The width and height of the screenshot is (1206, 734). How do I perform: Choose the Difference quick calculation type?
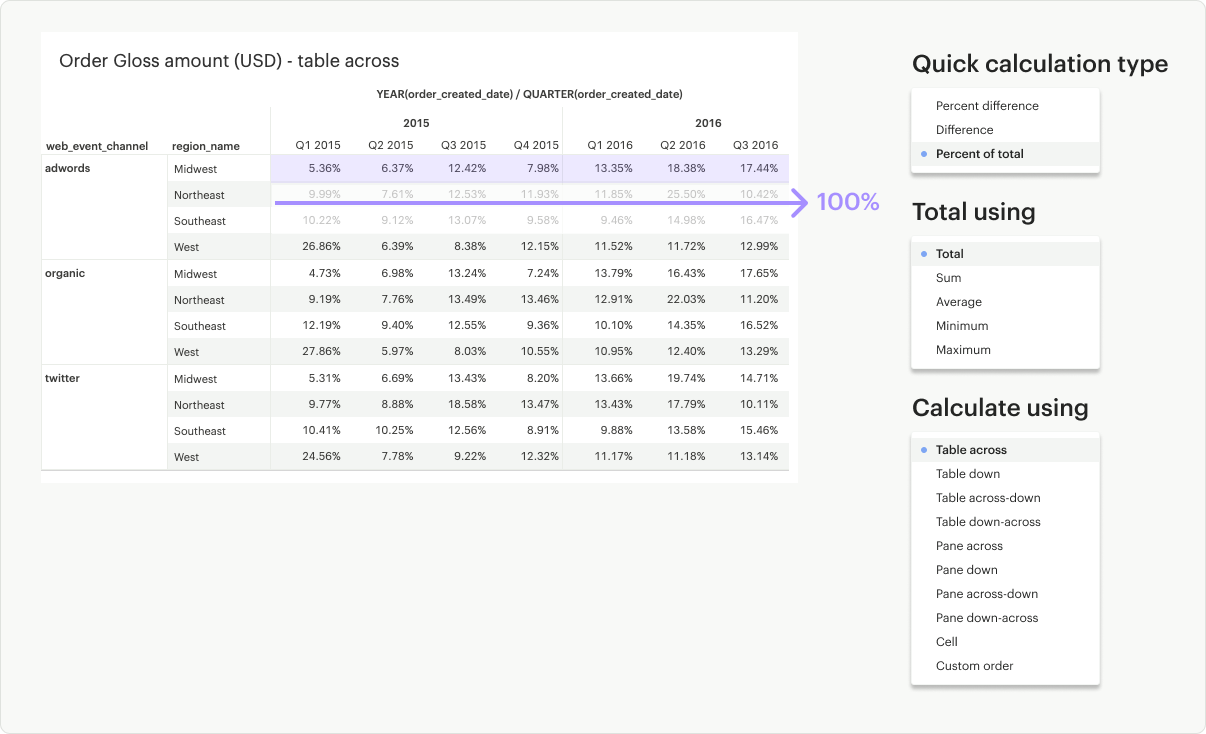pos(964,130)
